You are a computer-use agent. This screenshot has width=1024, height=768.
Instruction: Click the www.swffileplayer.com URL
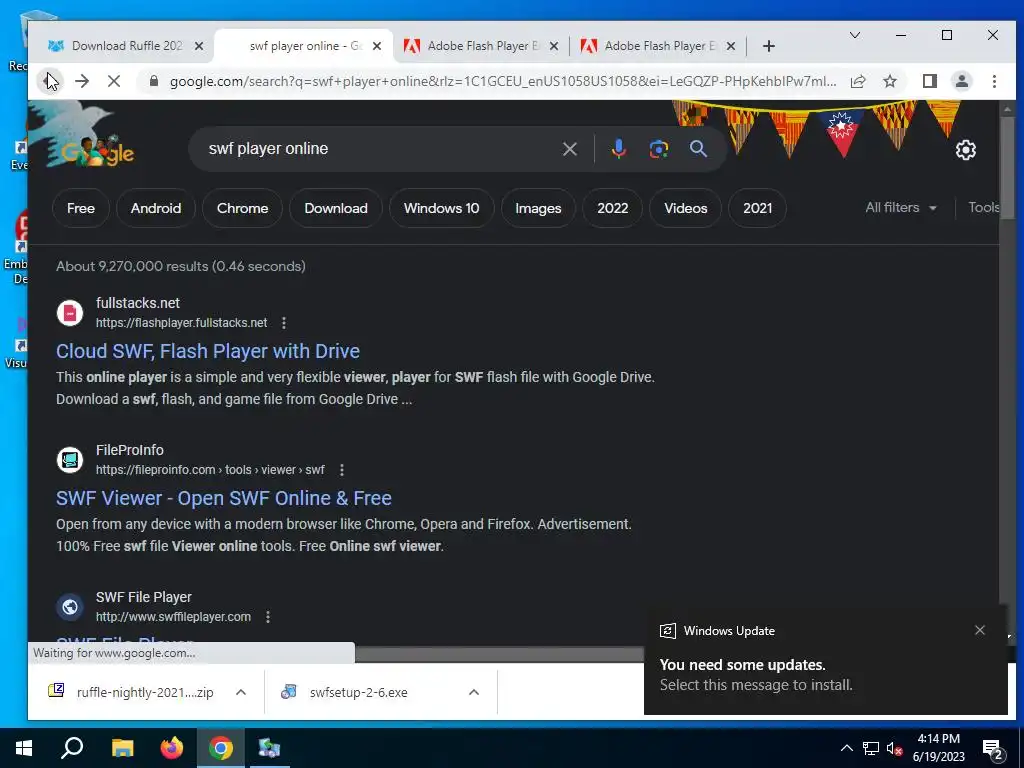(173, 616)
